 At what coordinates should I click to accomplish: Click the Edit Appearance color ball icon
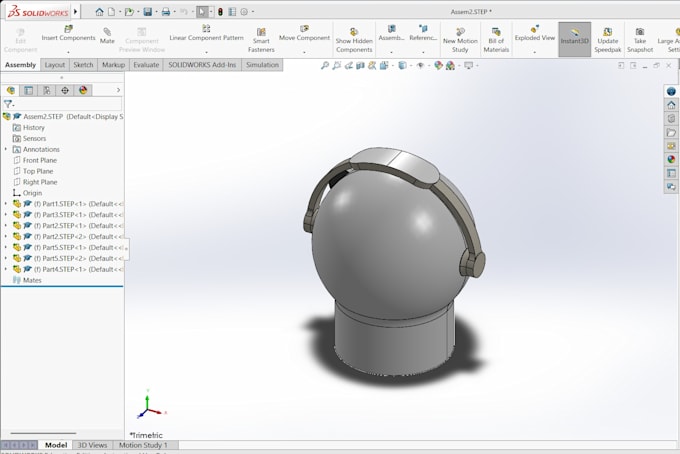[x=438, y=65]
